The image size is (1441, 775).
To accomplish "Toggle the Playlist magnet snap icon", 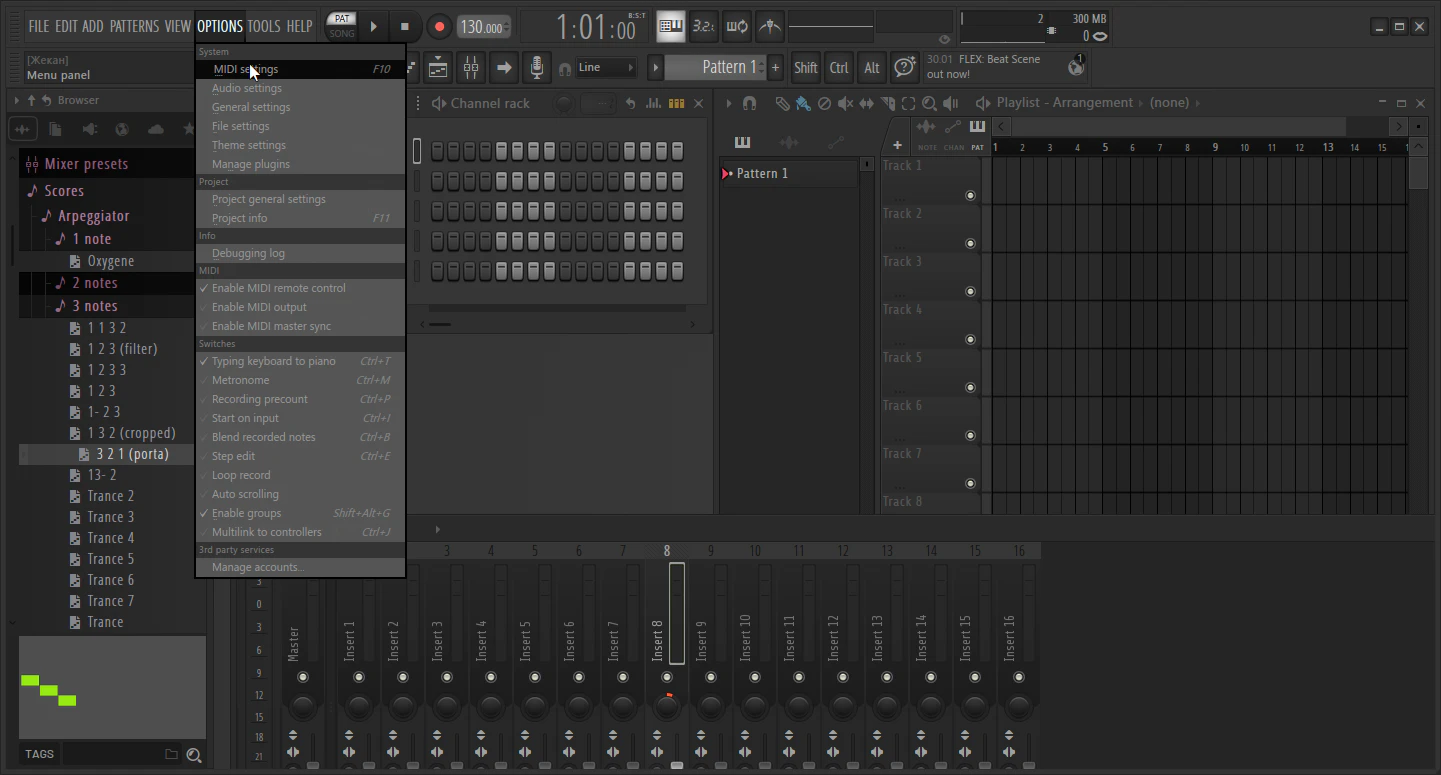I will [750, 103].
